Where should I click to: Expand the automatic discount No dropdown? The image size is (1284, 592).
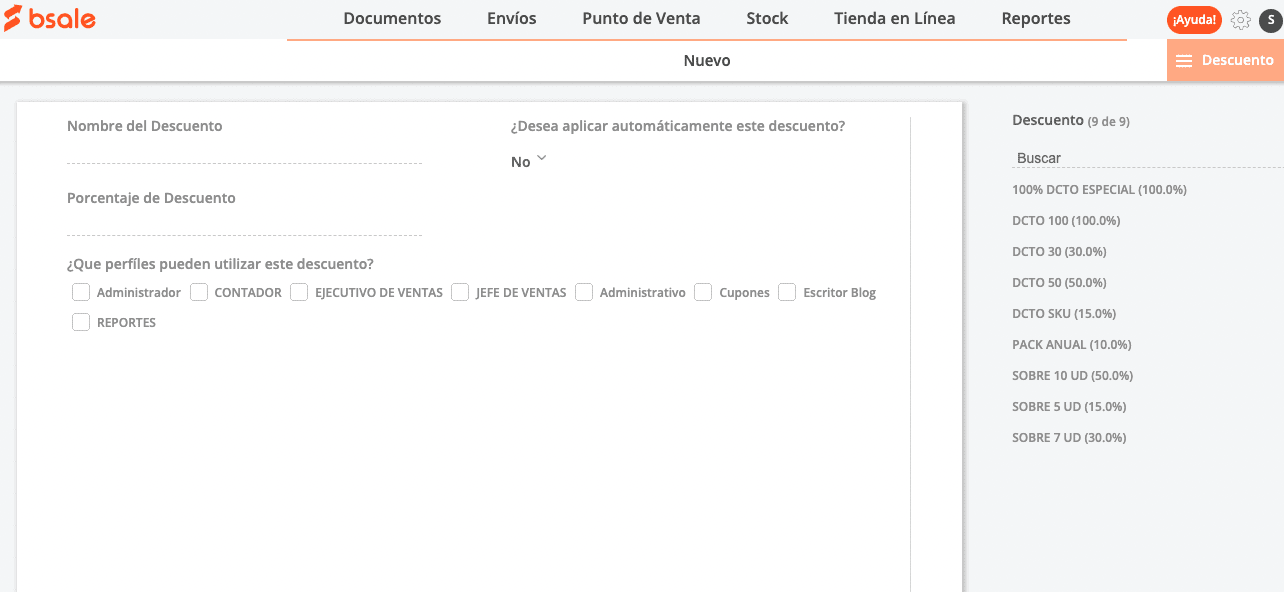(529, 161)
